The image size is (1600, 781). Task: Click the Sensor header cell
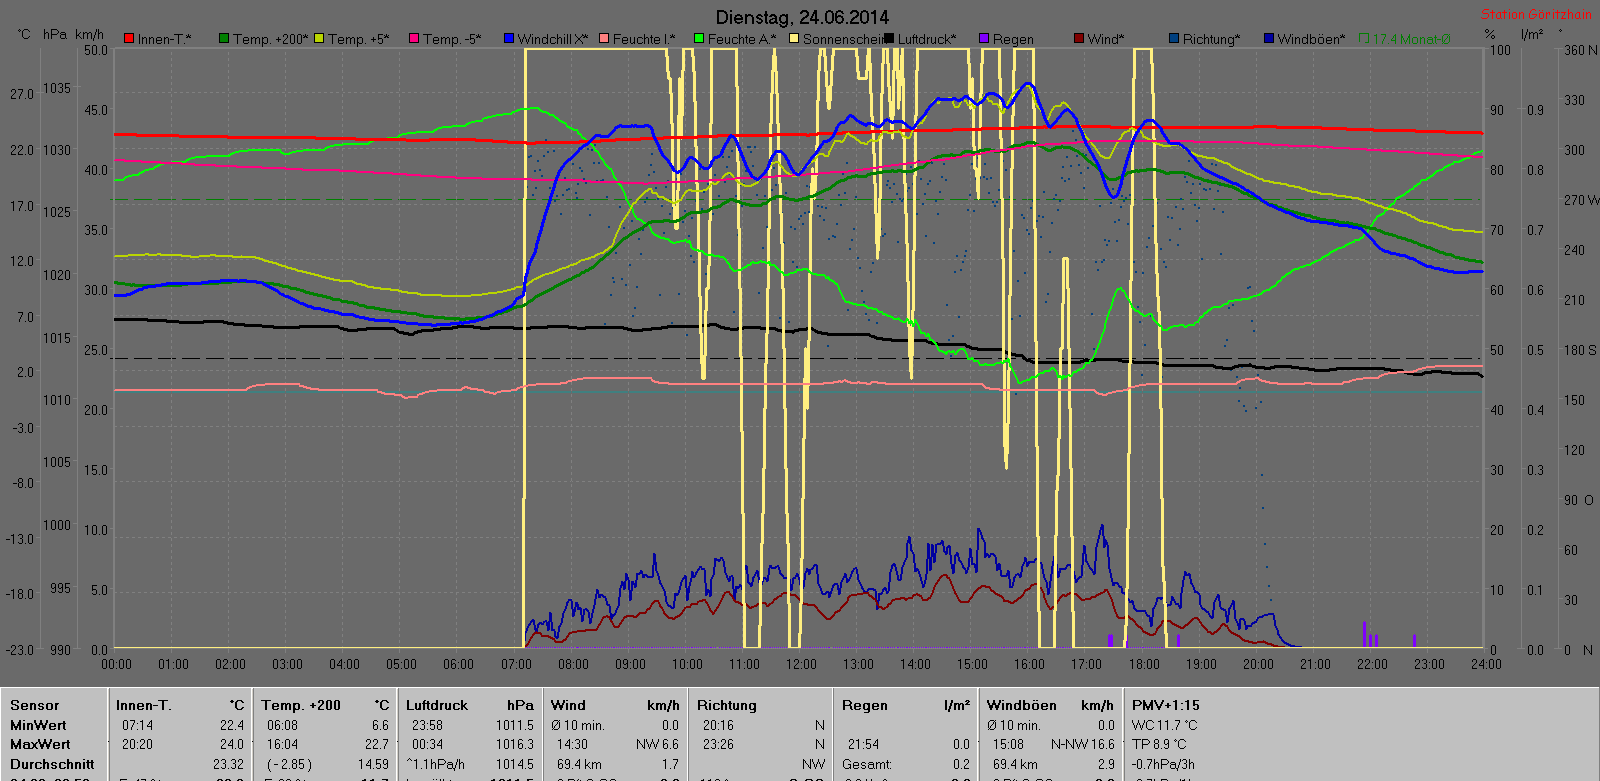[x=35, y=705]
